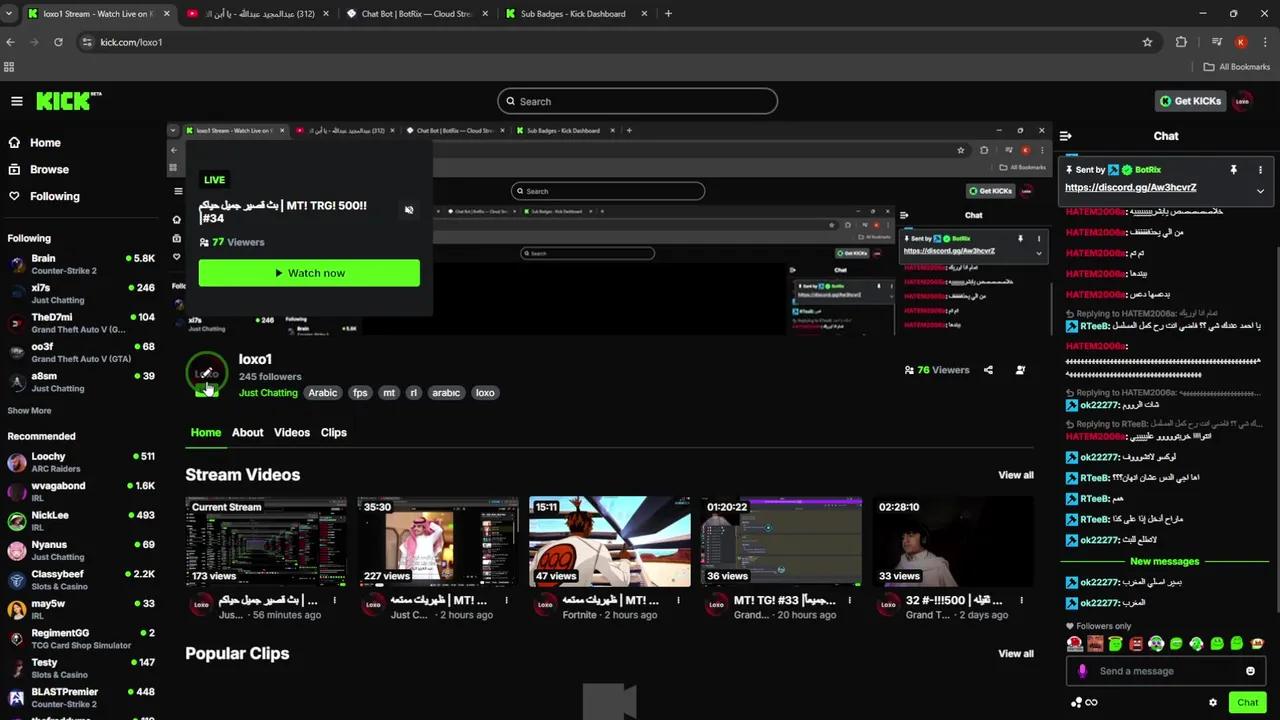The width and height of the screenshot is (1280, 720).
Task: Open the Discord invite link
Action: point(1130,188)
